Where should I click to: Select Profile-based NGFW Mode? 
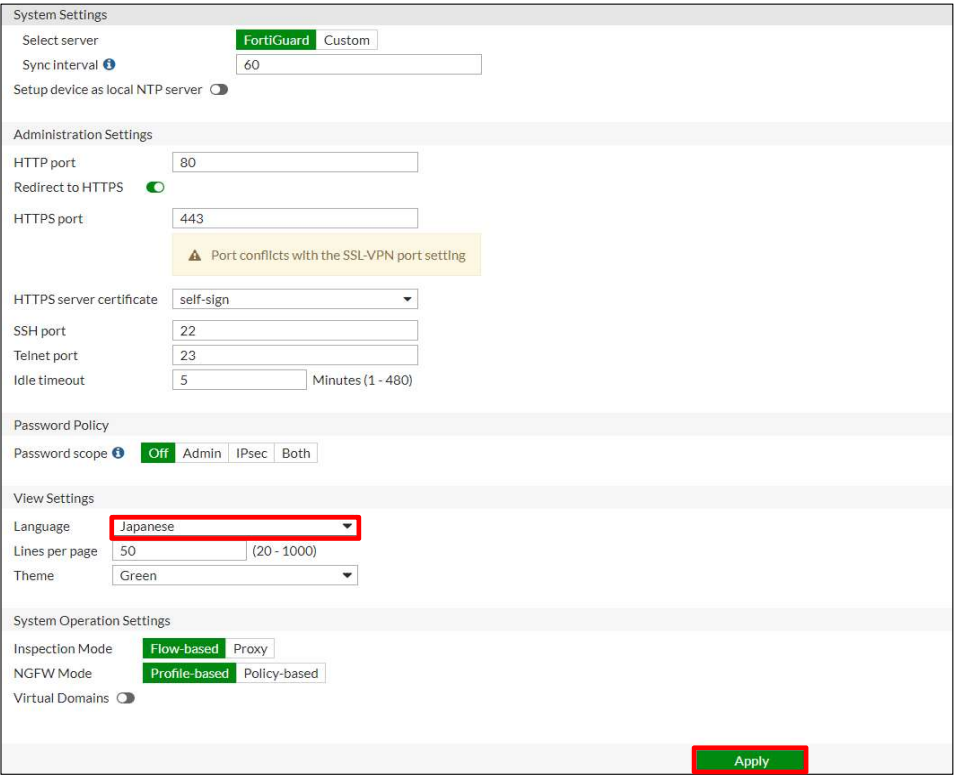tap(189, 673)
